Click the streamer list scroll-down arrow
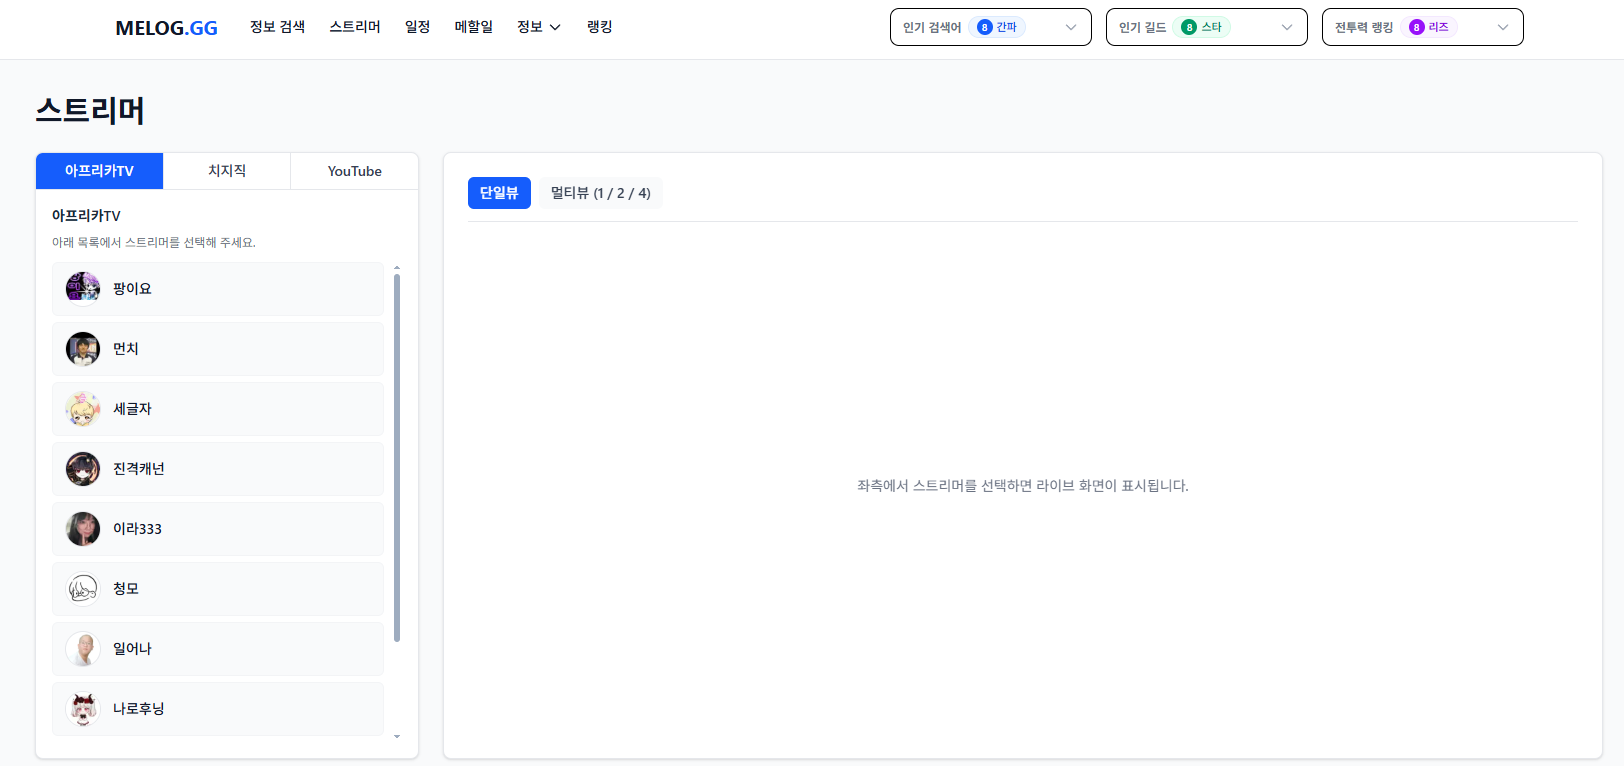This screenshot has width=1624, height=766. [x=397, y=736]
